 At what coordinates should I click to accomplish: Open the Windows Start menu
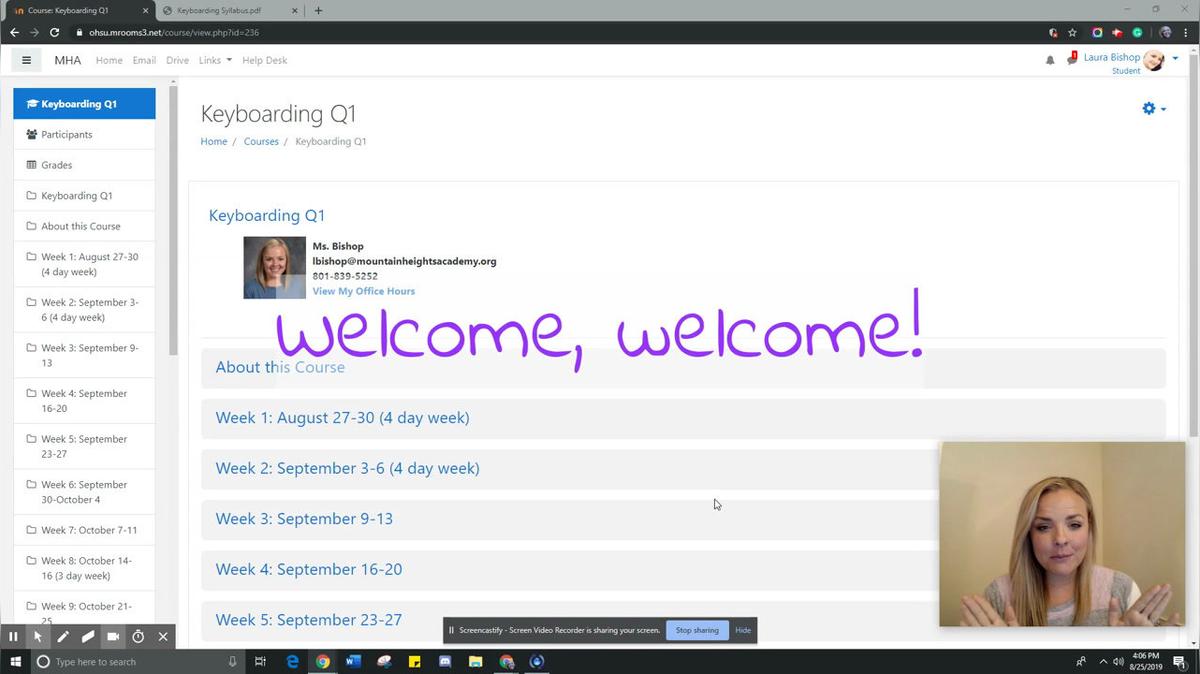coord(15,661)
